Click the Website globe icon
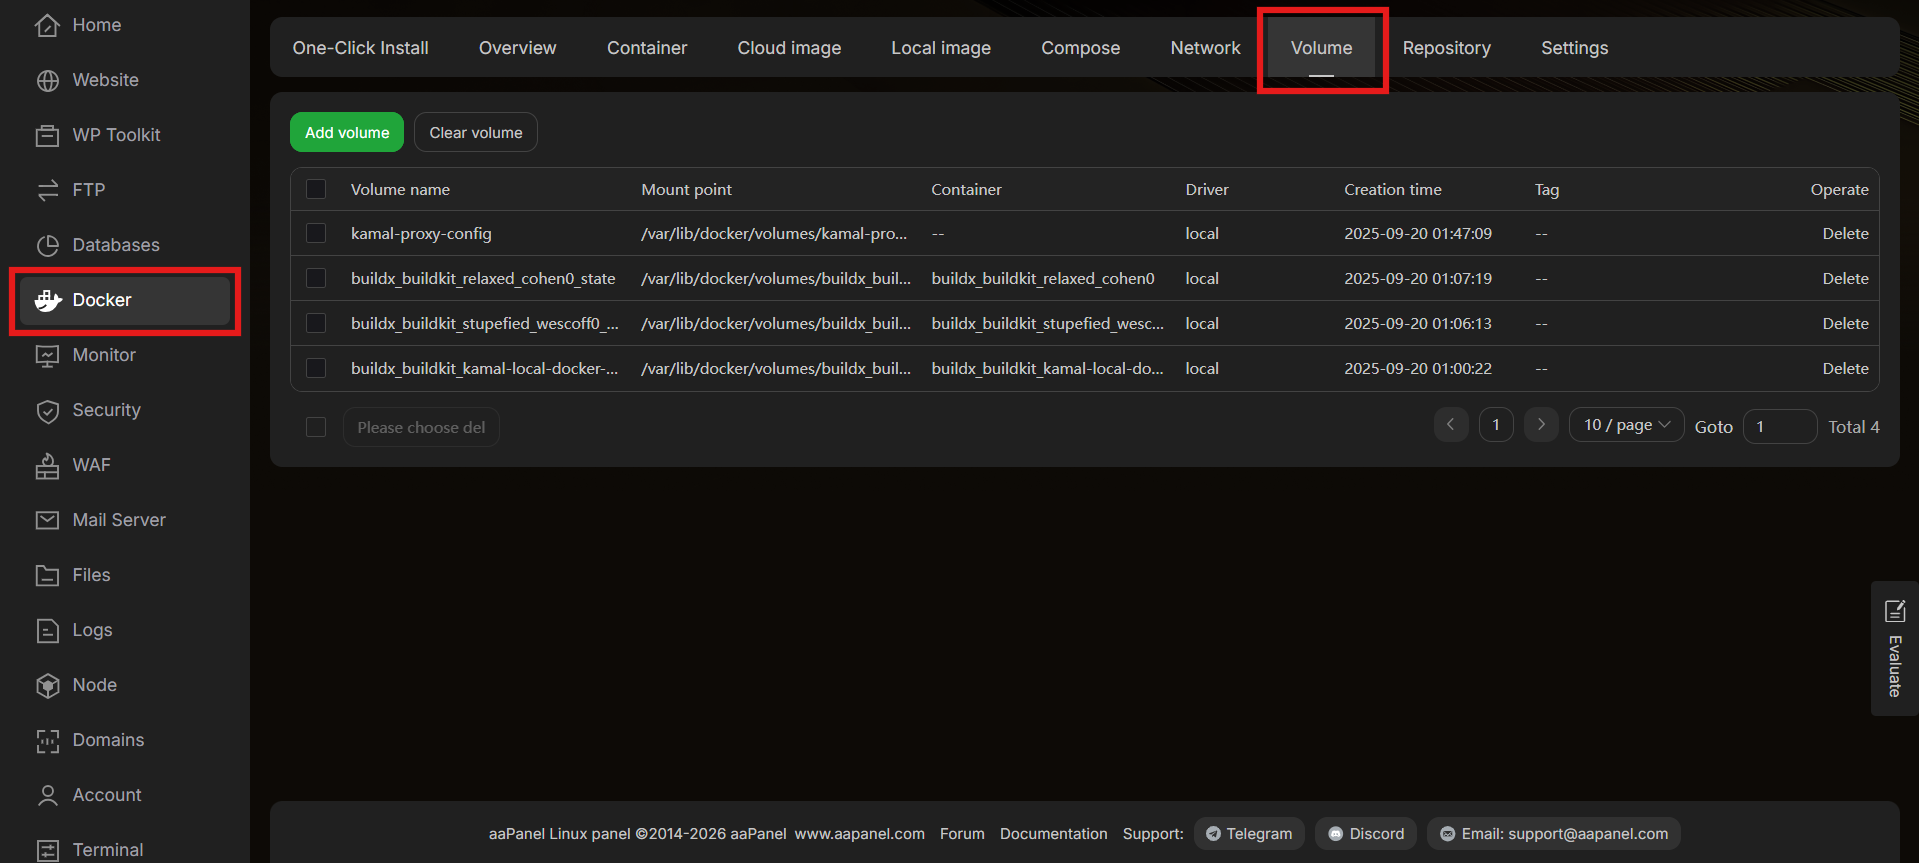Image resolution: width=1919 pixels, height=863 pixels. [47, 80]
